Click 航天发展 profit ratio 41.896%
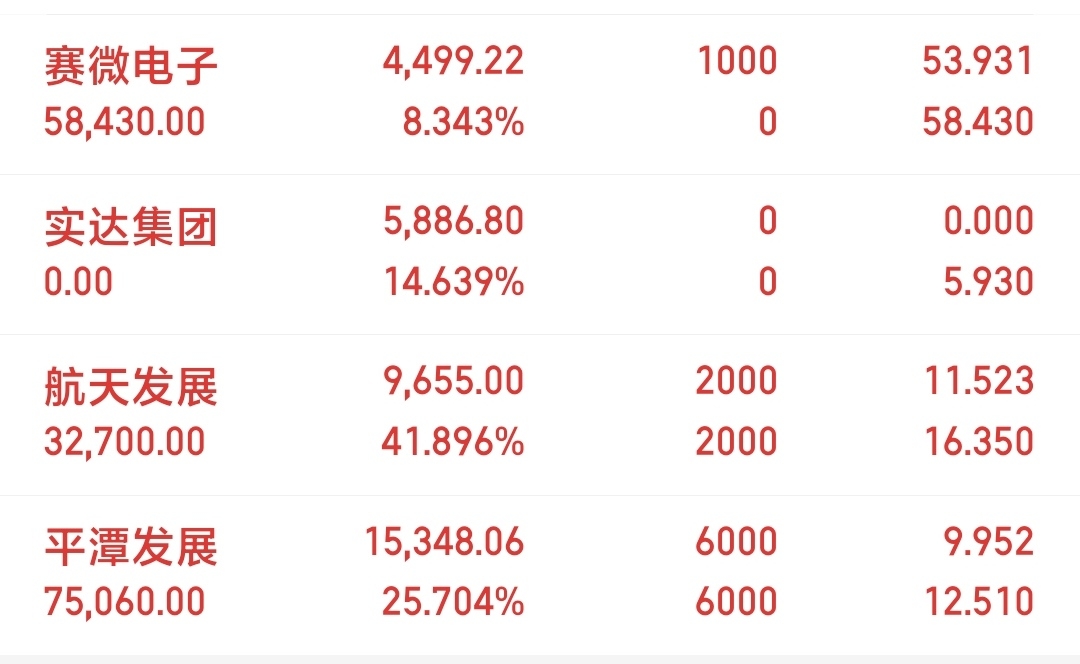The width and height of the screenshot is (1080, 664). (x=453, y=441)
